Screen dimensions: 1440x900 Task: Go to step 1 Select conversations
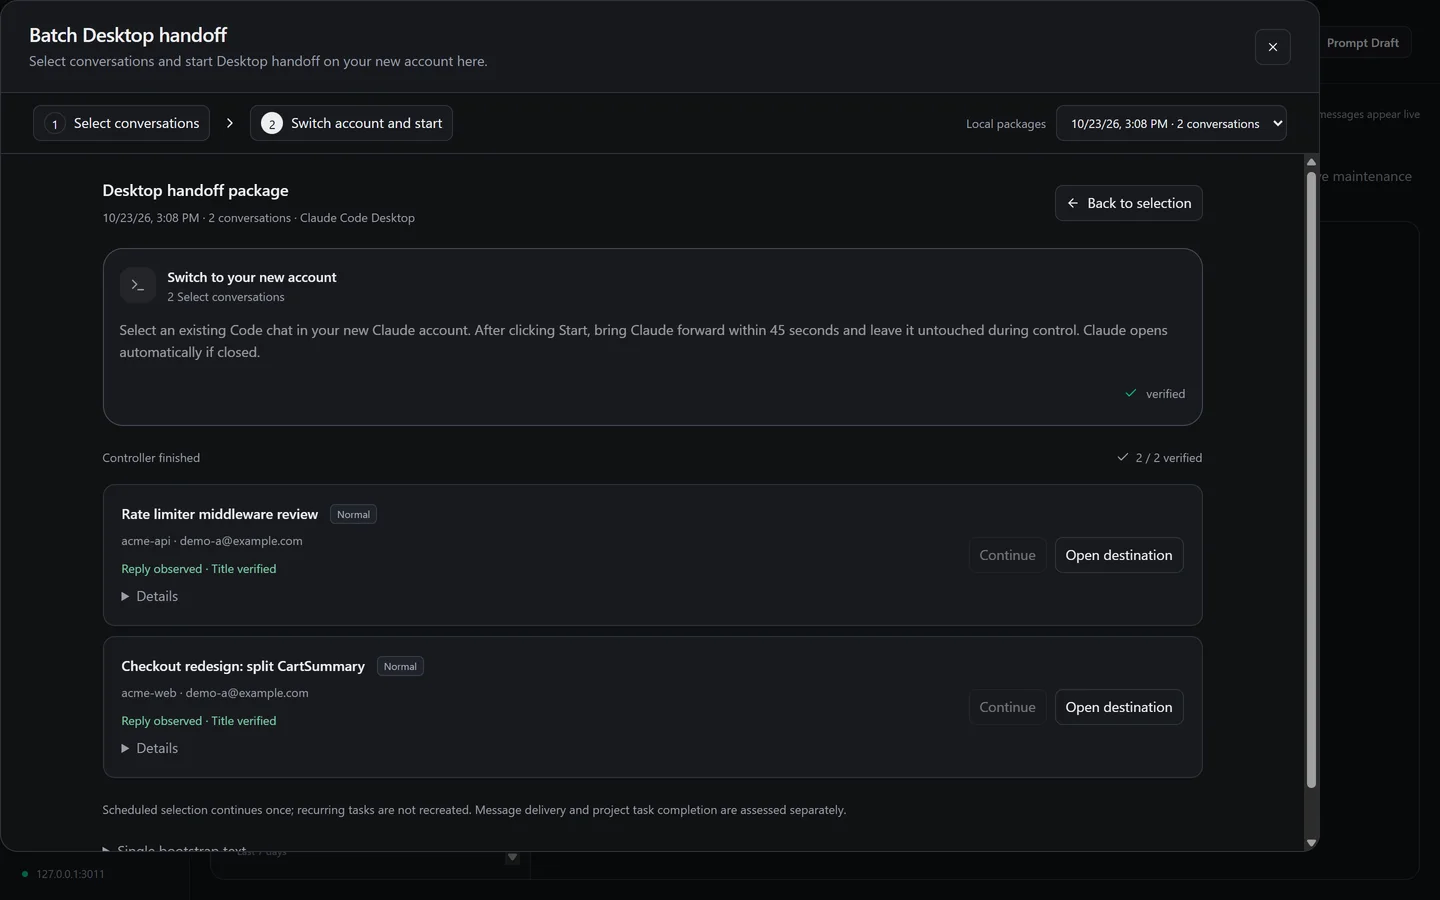pos(121,123)
